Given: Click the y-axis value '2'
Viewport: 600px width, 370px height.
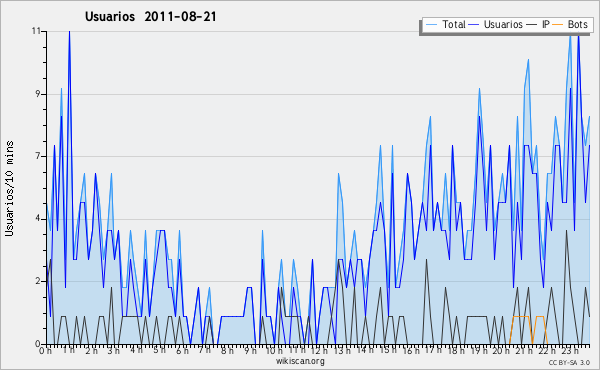Looking at the screenshot, I should [x=38, y=281].
